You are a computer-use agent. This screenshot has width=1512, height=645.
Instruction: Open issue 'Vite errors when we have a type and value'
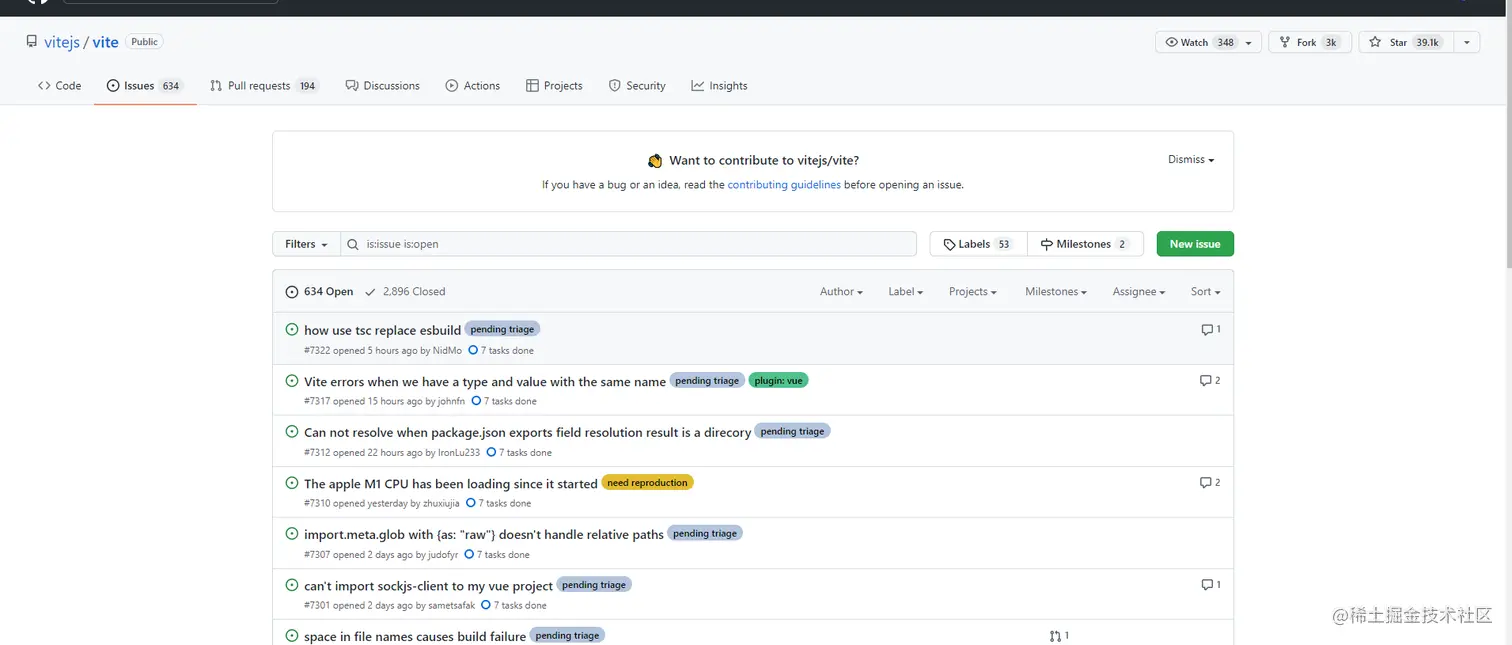(485, 381)
